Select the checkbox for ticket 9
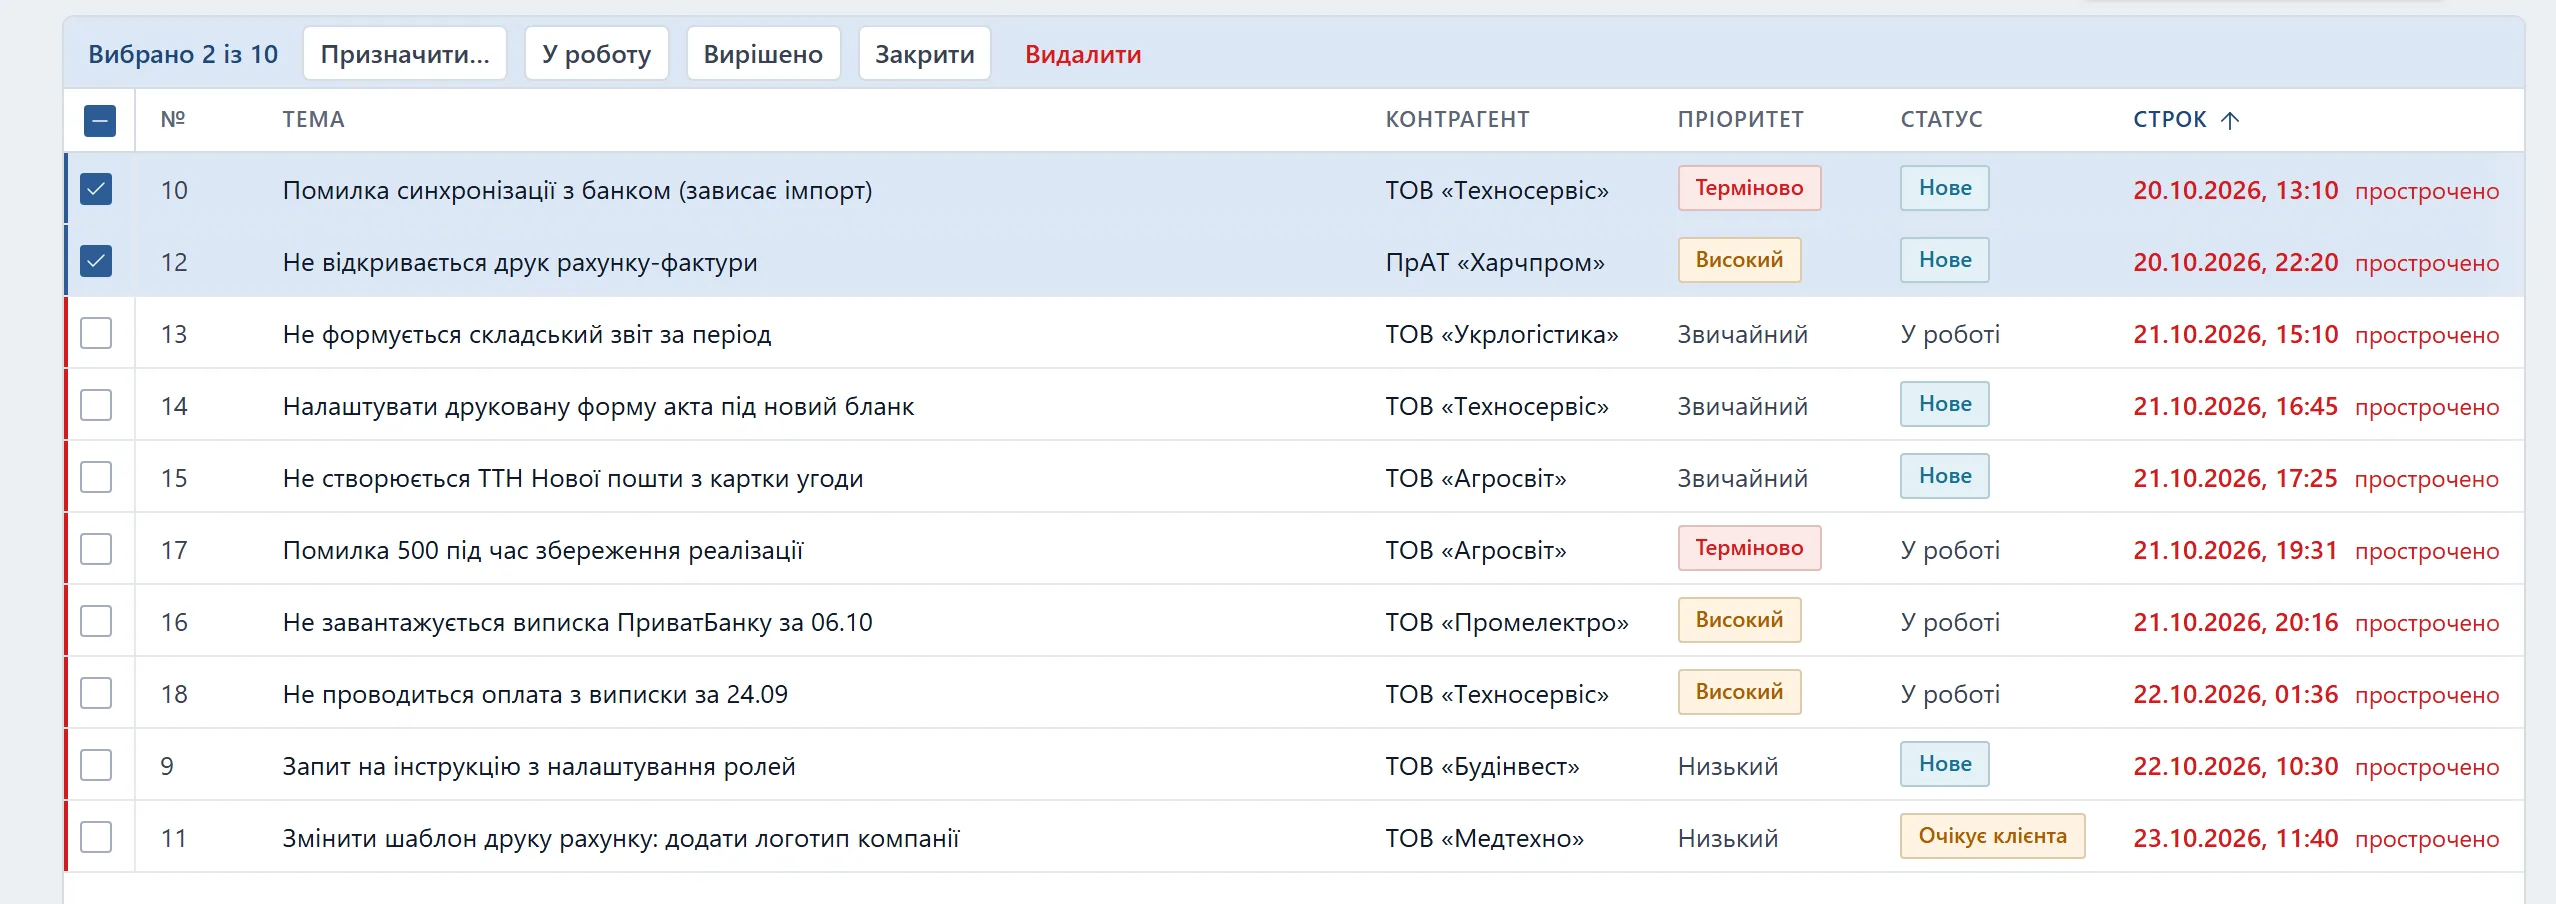Image resolution: width=2556 pixels, height=904 pixels. click(x=96, y=765)
